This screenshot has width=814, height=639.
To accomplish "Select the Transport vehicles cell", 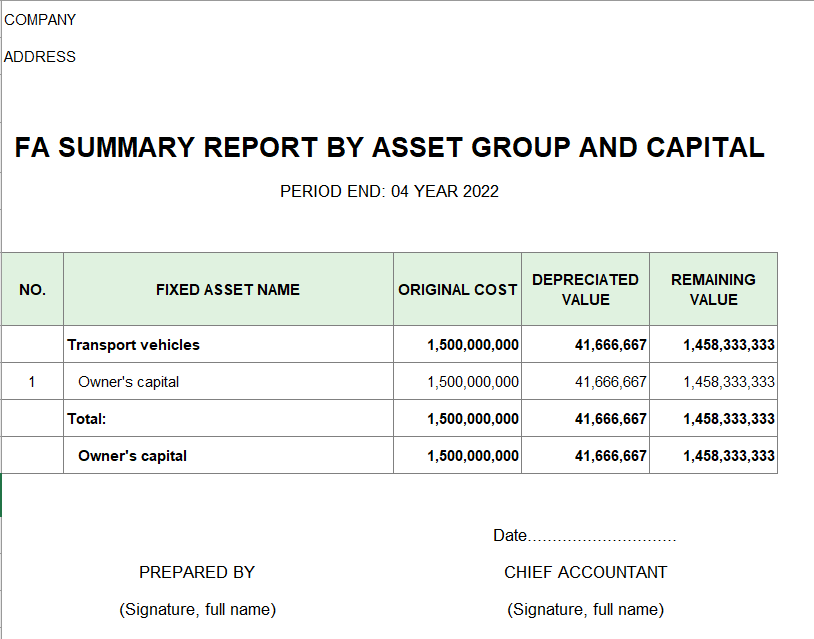I will coord(133,345).
